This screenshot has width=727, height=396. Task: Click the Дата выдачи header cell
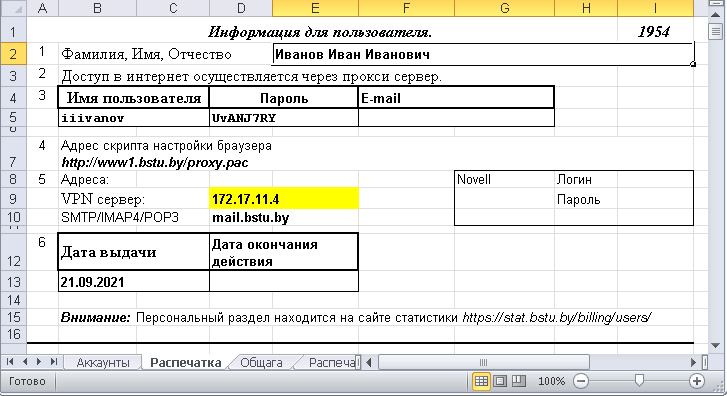tap(134, 252)
